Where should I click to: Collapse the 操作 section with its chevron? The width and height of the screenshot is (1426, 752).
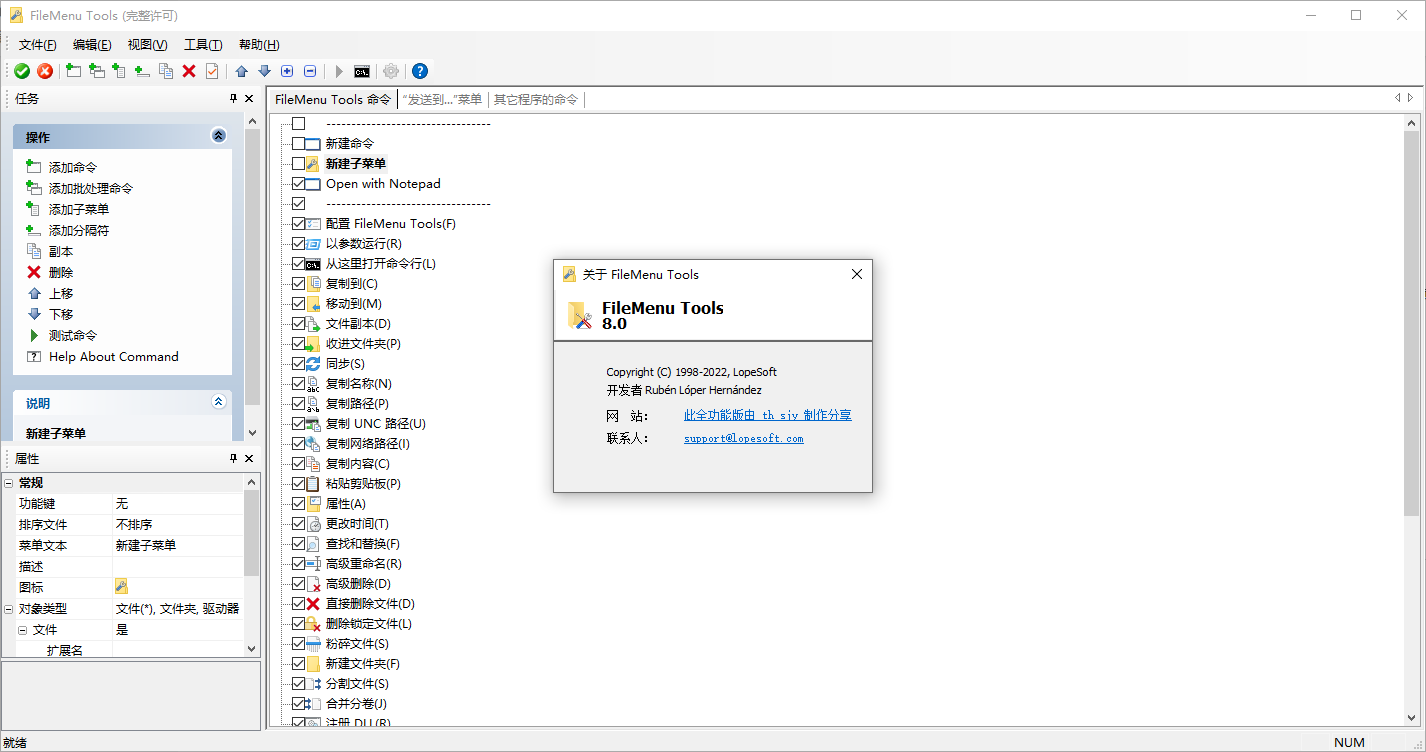click(x=219, y=136)
